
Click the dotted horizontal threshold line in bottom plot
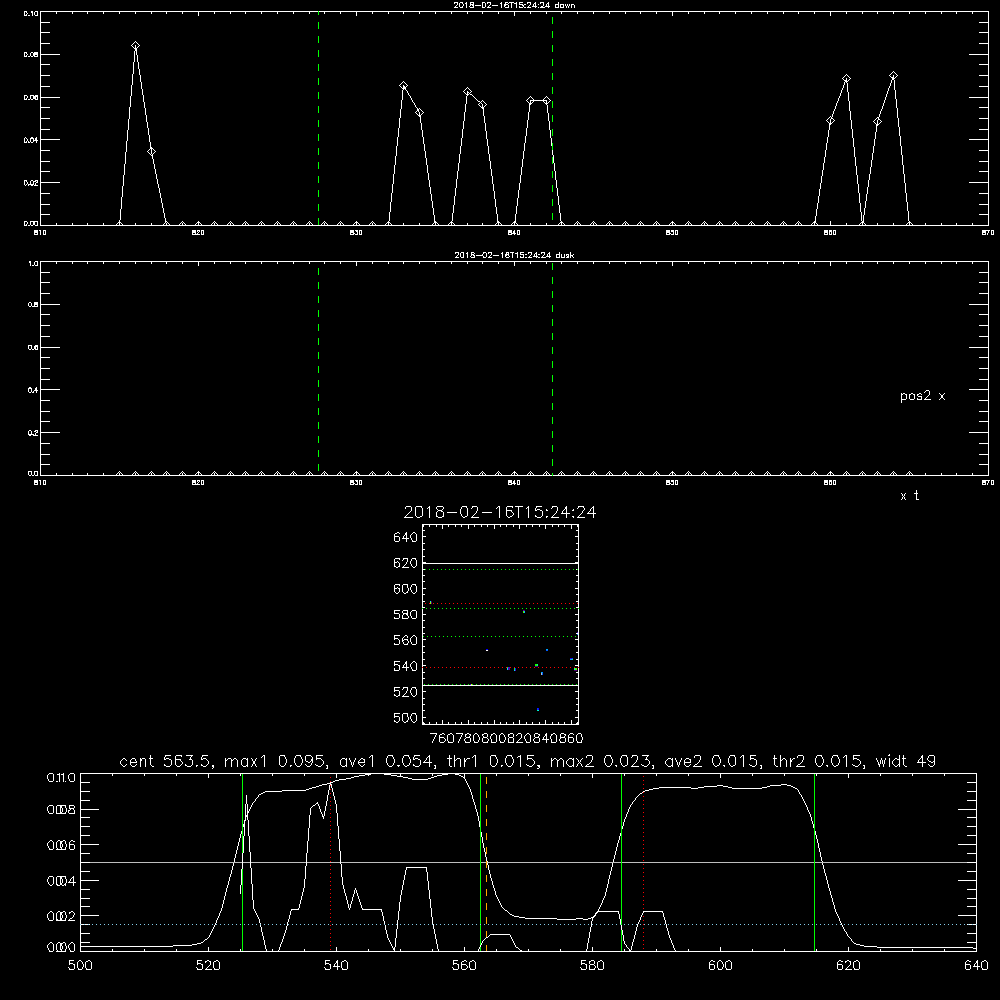coord(528,924)
